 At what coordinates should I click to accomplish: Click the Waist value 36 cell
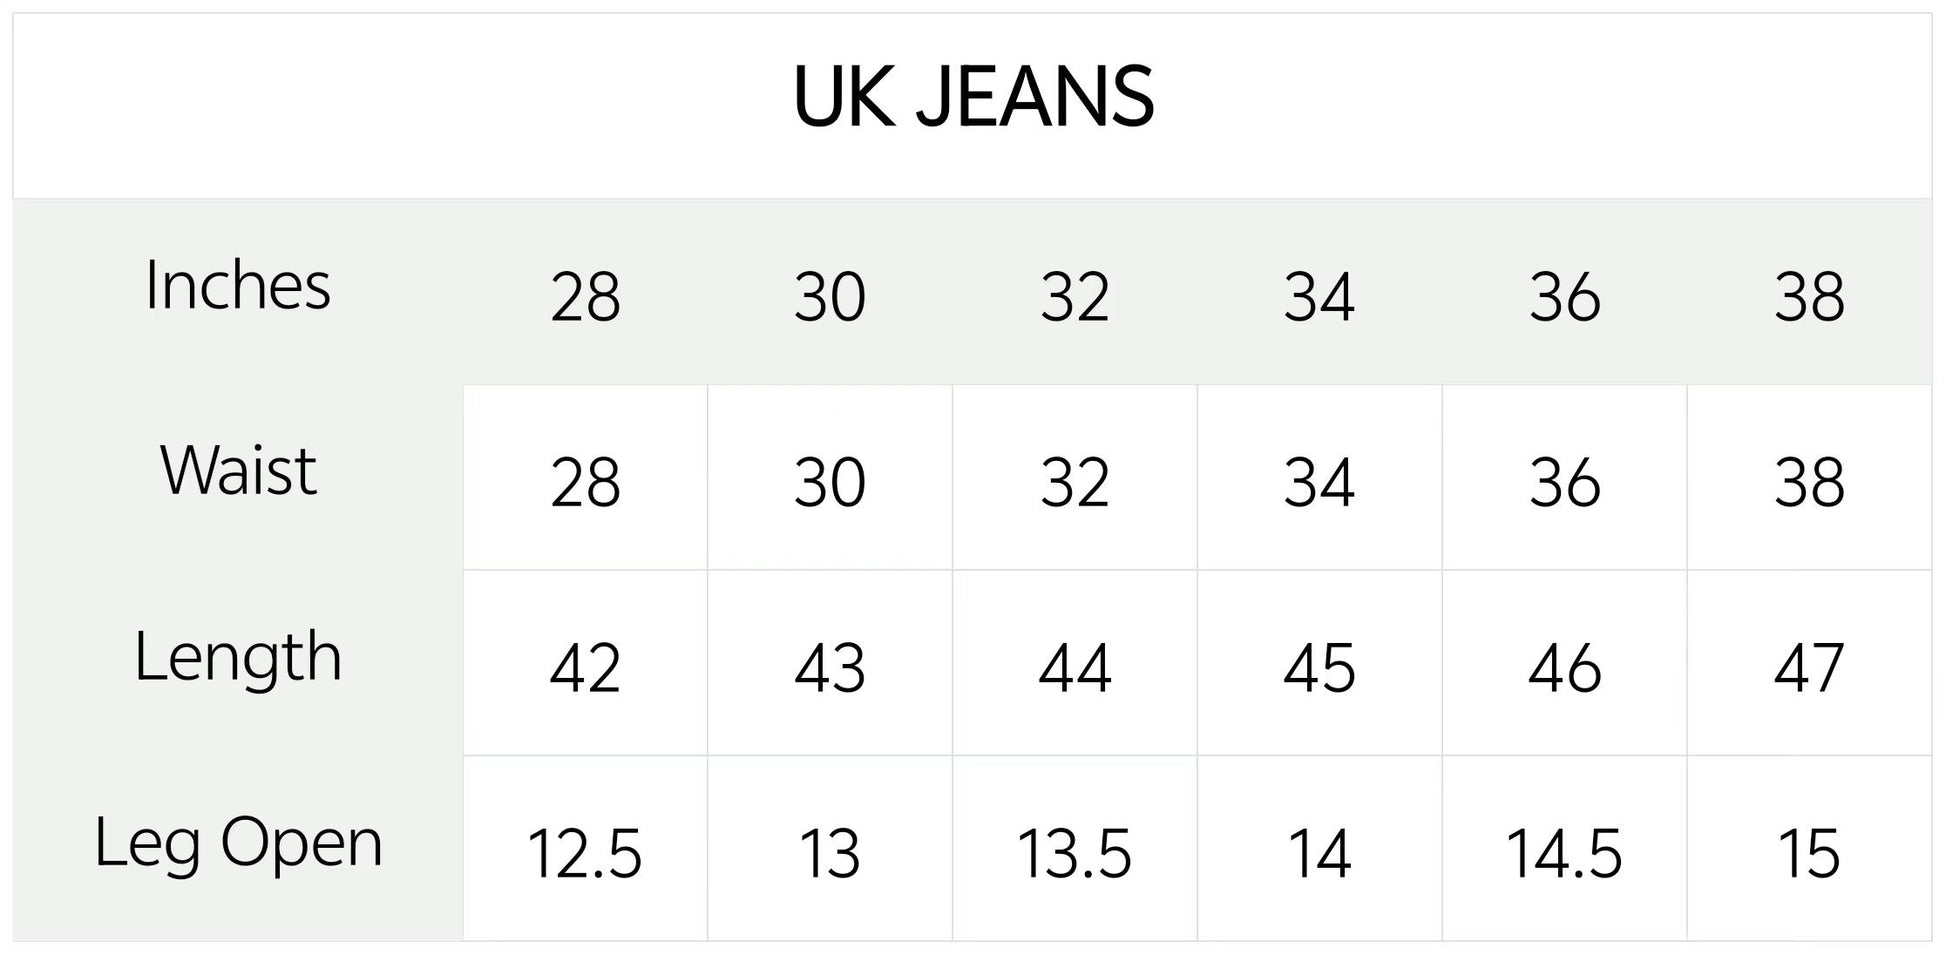[x=1564, y=482]
